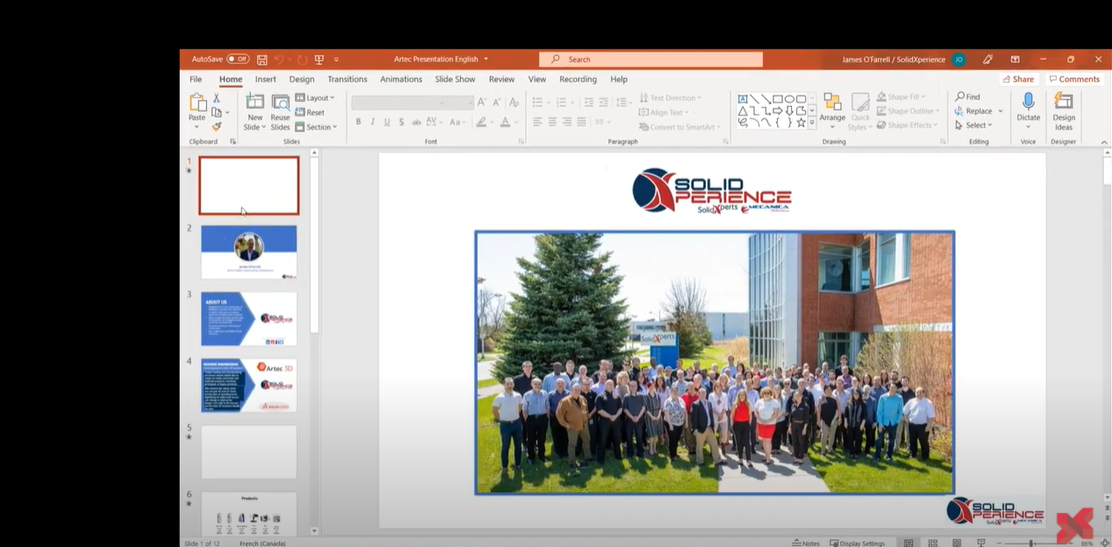Expand the shapes gallery More arrow
1112x547 pixels.
click(812, 123)
